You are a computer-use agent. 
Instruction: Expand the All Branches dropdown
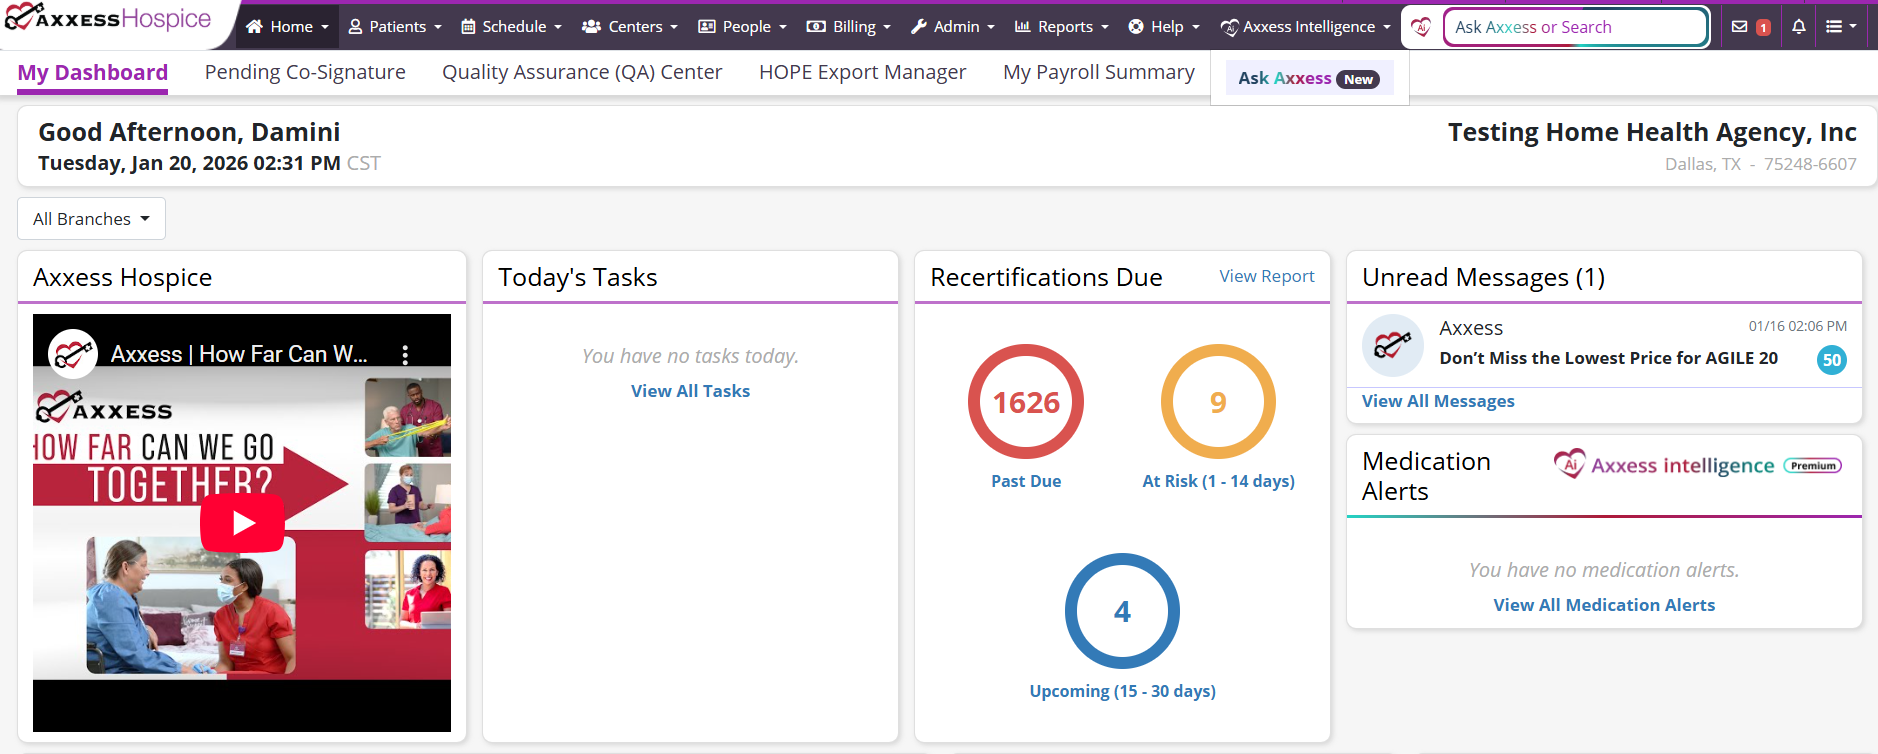click(x=91, y=219)
